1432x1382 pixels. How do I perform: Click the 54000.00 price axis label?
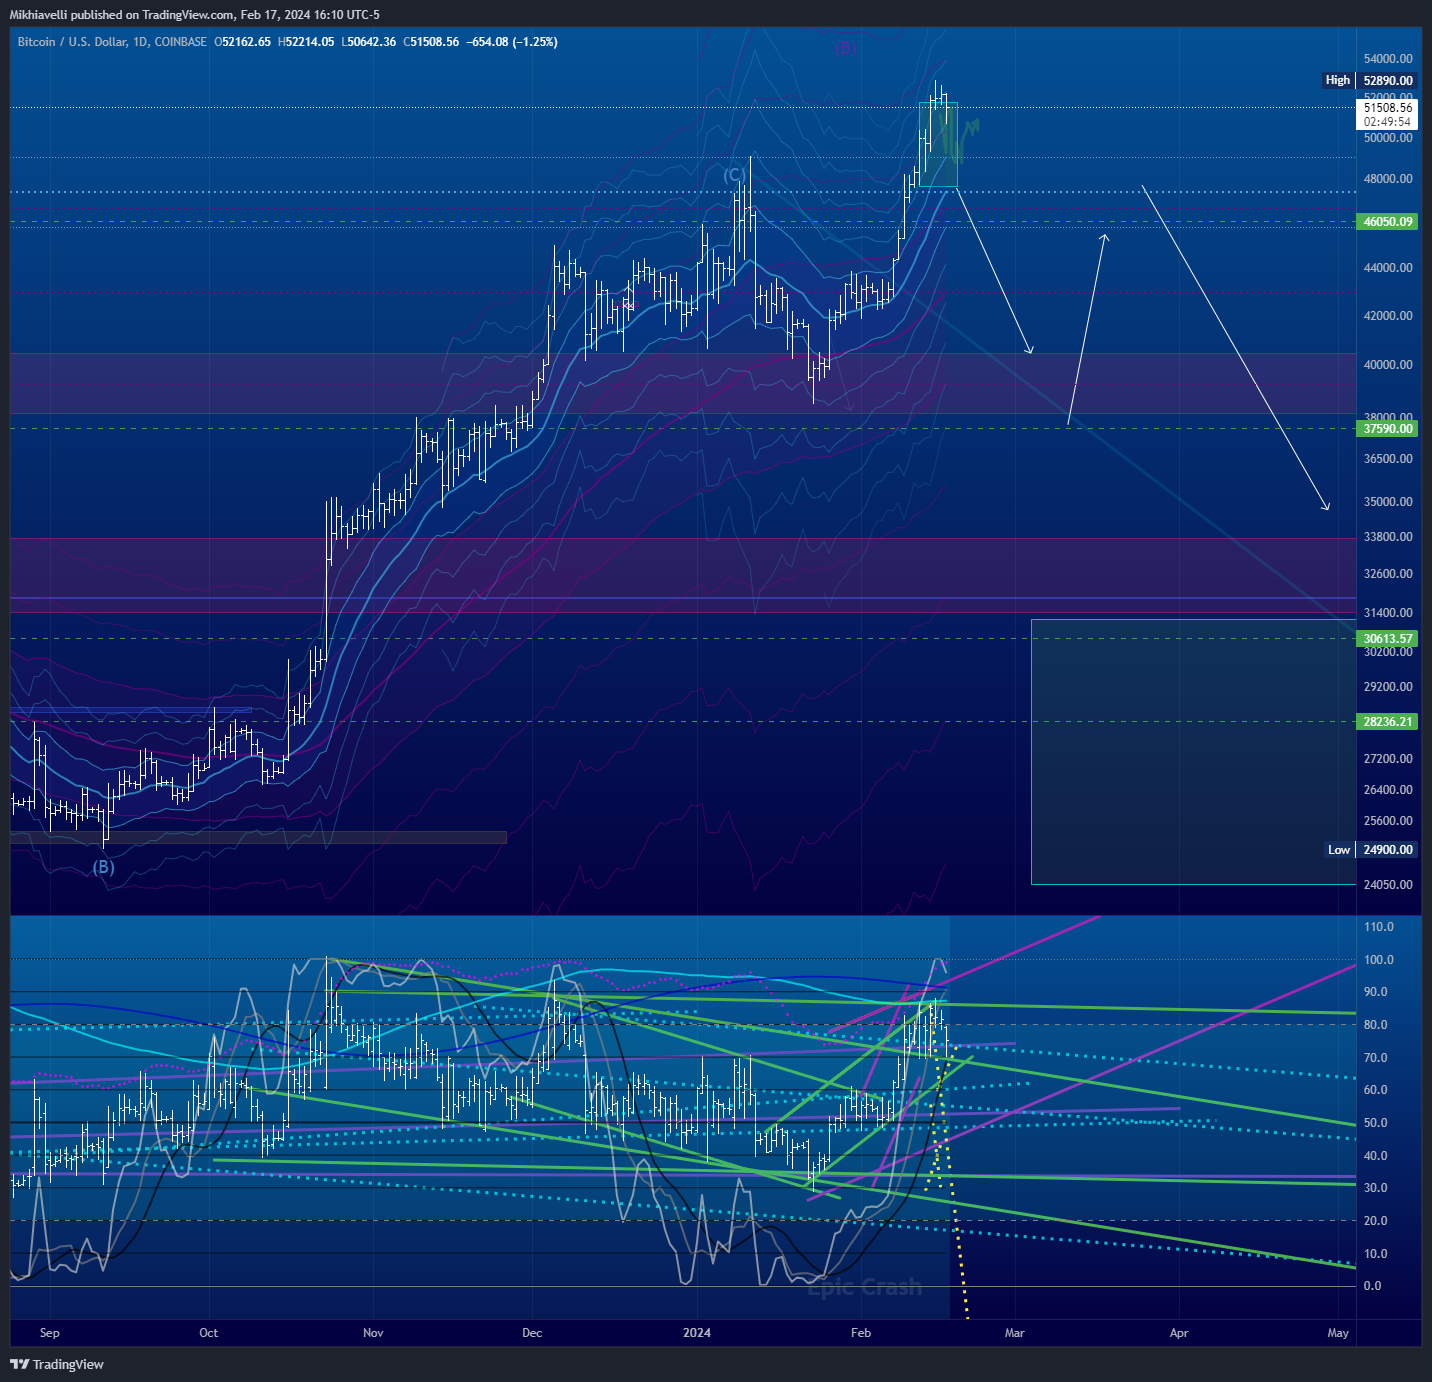(1388, 59)
